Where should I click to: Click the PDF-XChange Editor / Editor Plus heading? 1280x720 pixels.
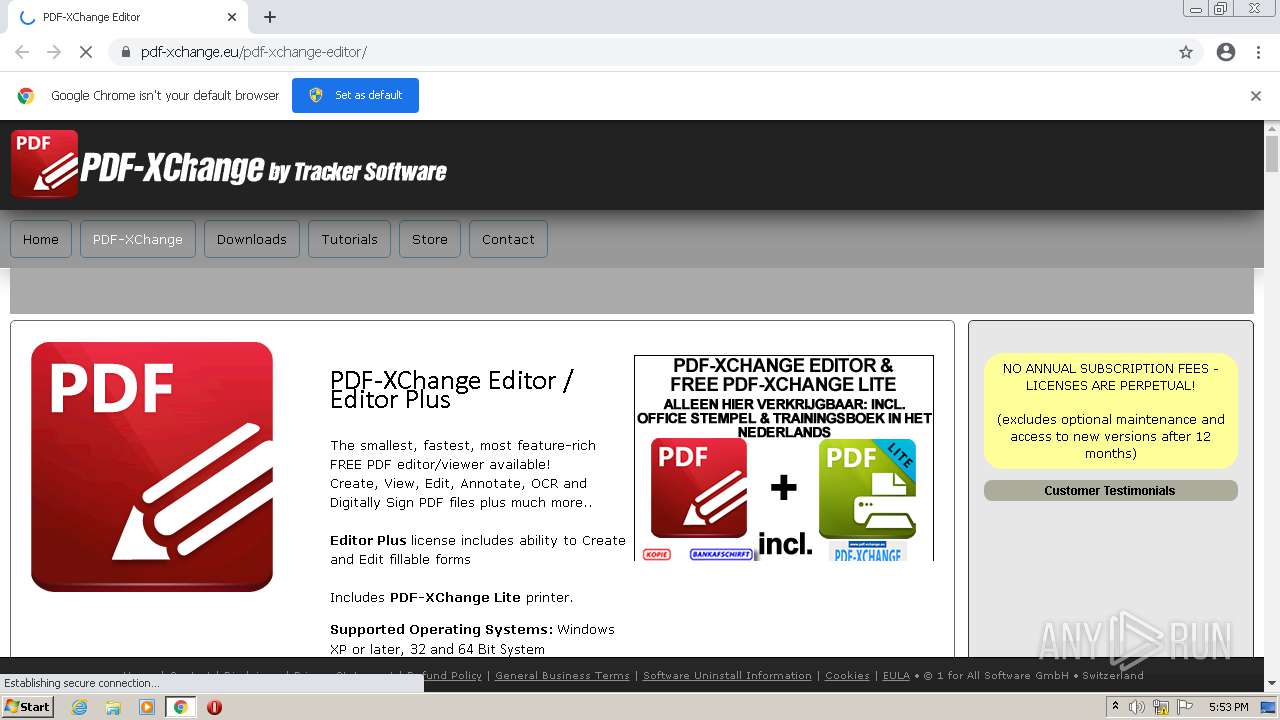452,389
